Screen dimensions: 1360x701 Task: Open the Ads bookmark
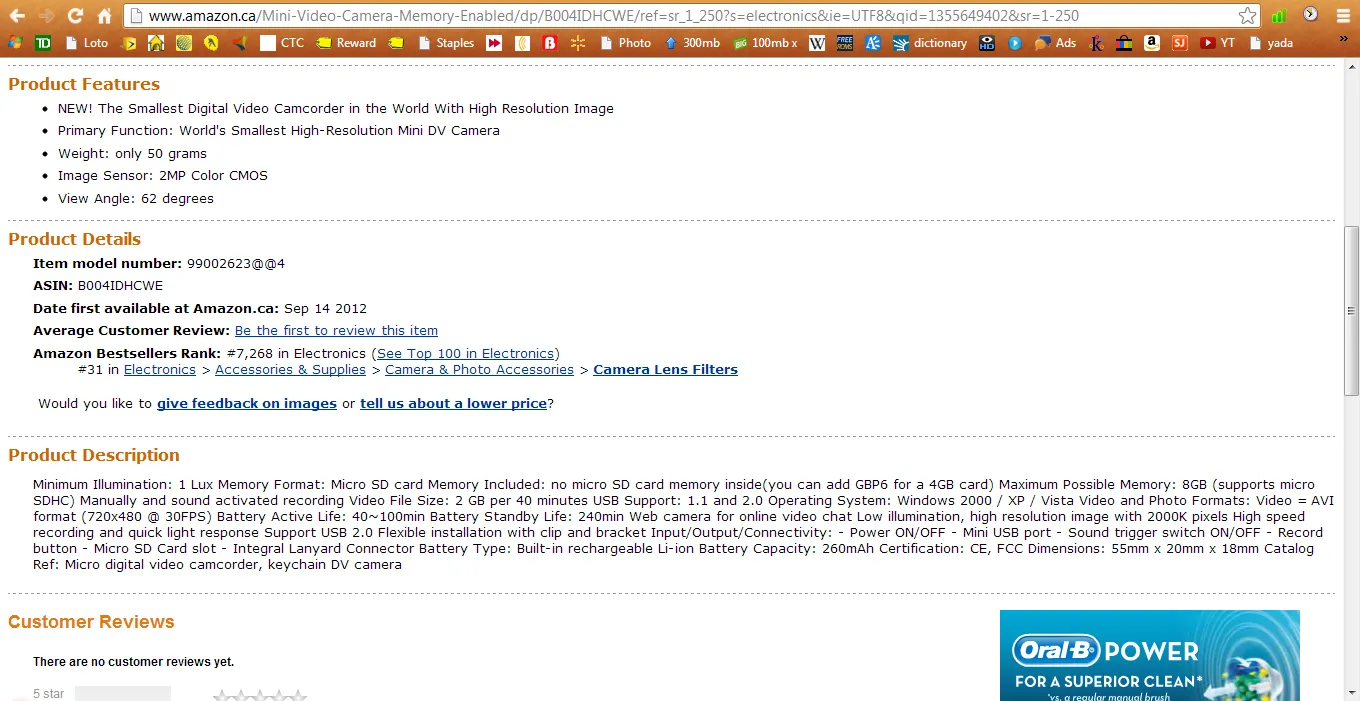[1056, 43]
